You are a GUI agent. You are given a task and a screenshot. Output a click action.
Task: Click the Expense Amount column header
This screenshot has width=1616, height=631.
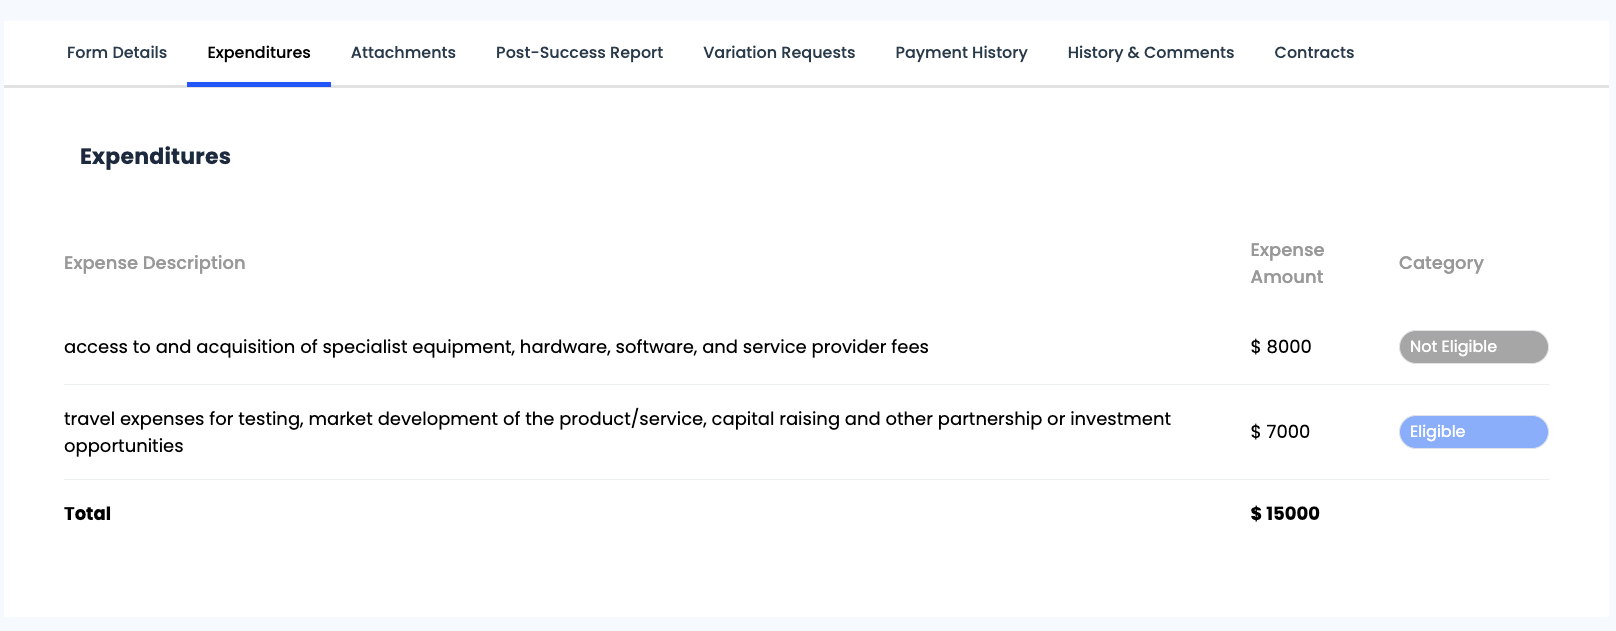tap(1286, 263)
